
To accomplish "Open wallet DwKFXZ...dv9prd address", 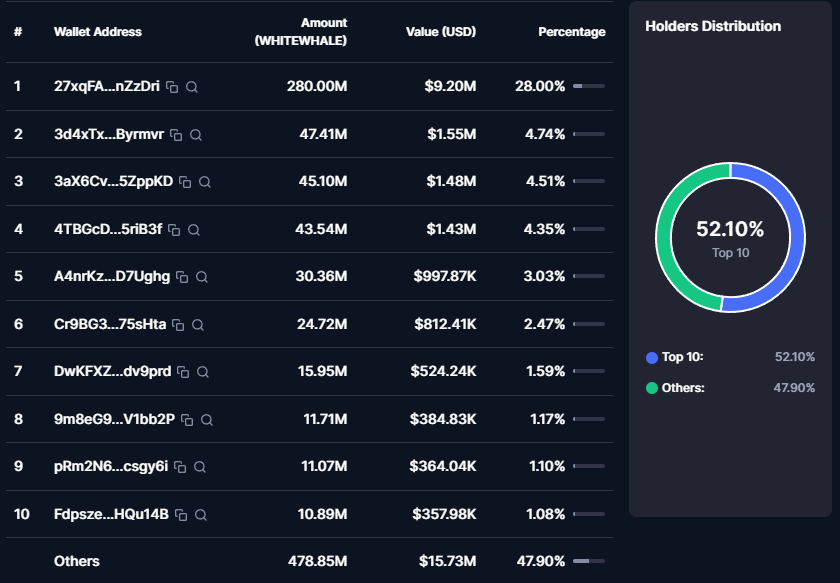I will coord(112,371).
